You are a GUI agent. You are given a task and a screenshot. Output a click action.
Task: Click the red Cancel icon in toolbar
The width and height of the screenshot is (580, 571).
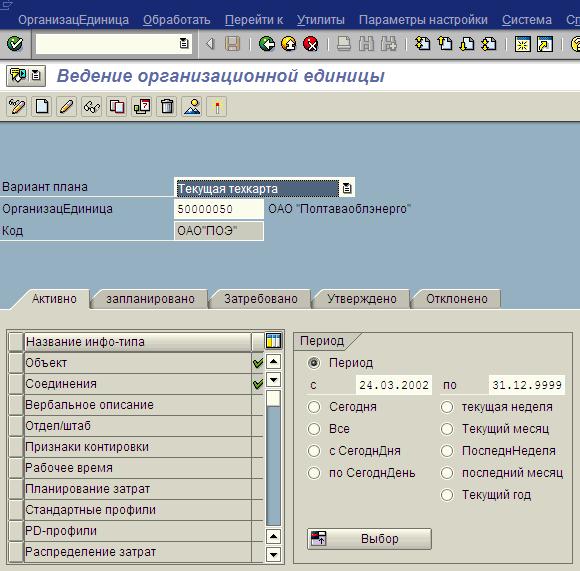click(311, 44)
